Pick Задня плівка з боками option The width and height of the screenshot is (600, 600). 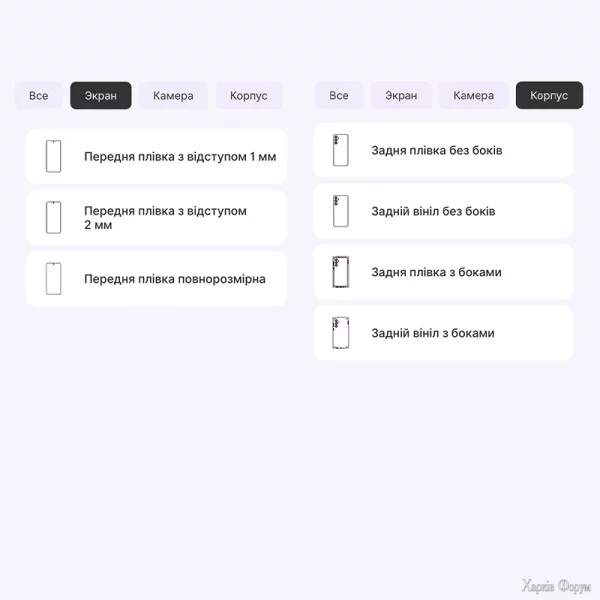click(x=436, y=272)
